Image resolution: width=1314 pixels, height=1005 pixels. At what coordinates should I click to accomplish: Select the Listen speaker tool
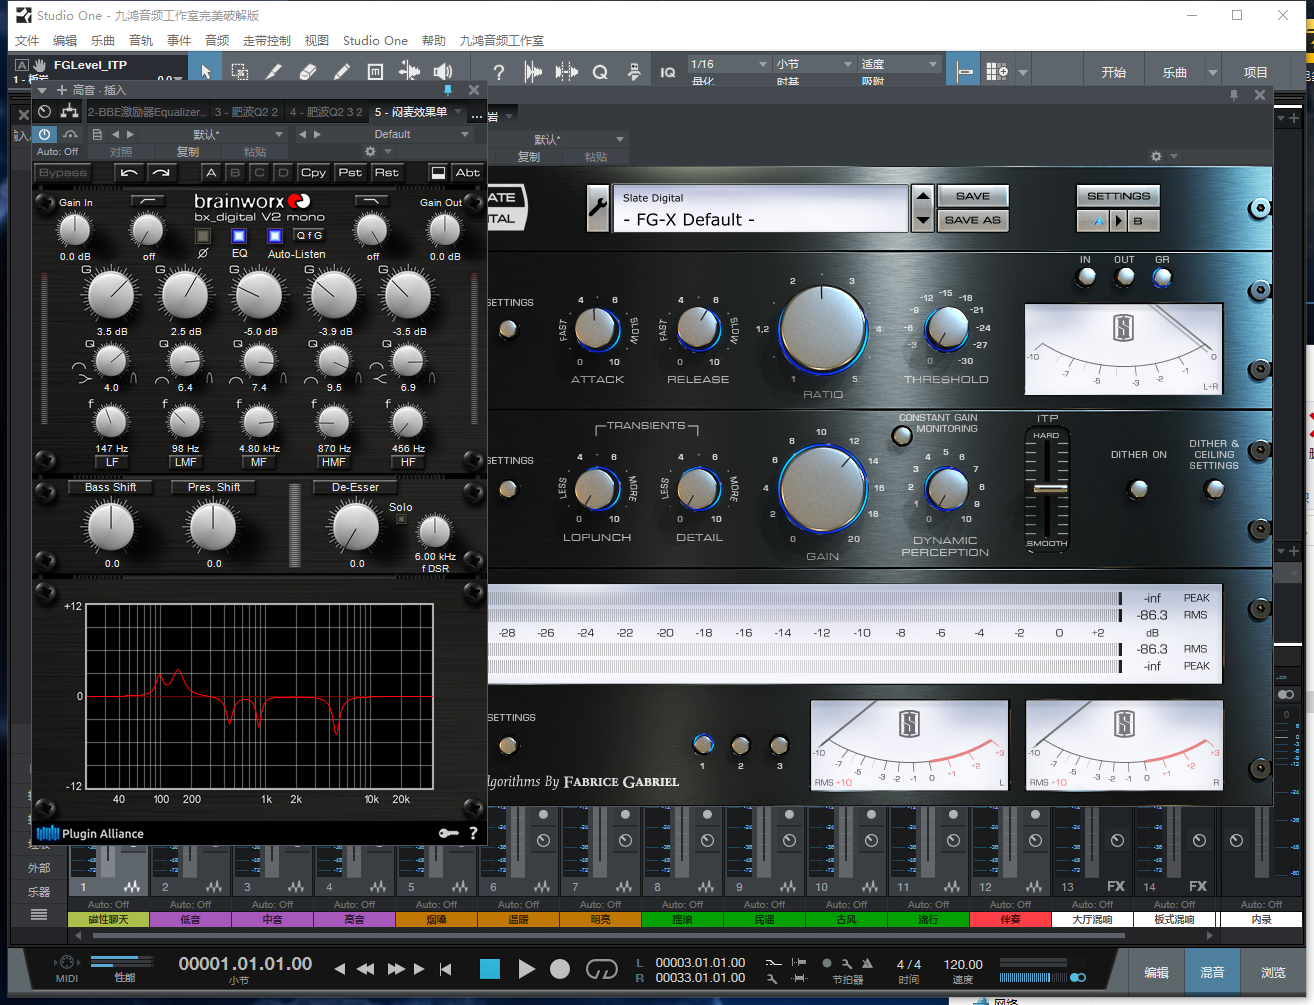click(443, 72)
